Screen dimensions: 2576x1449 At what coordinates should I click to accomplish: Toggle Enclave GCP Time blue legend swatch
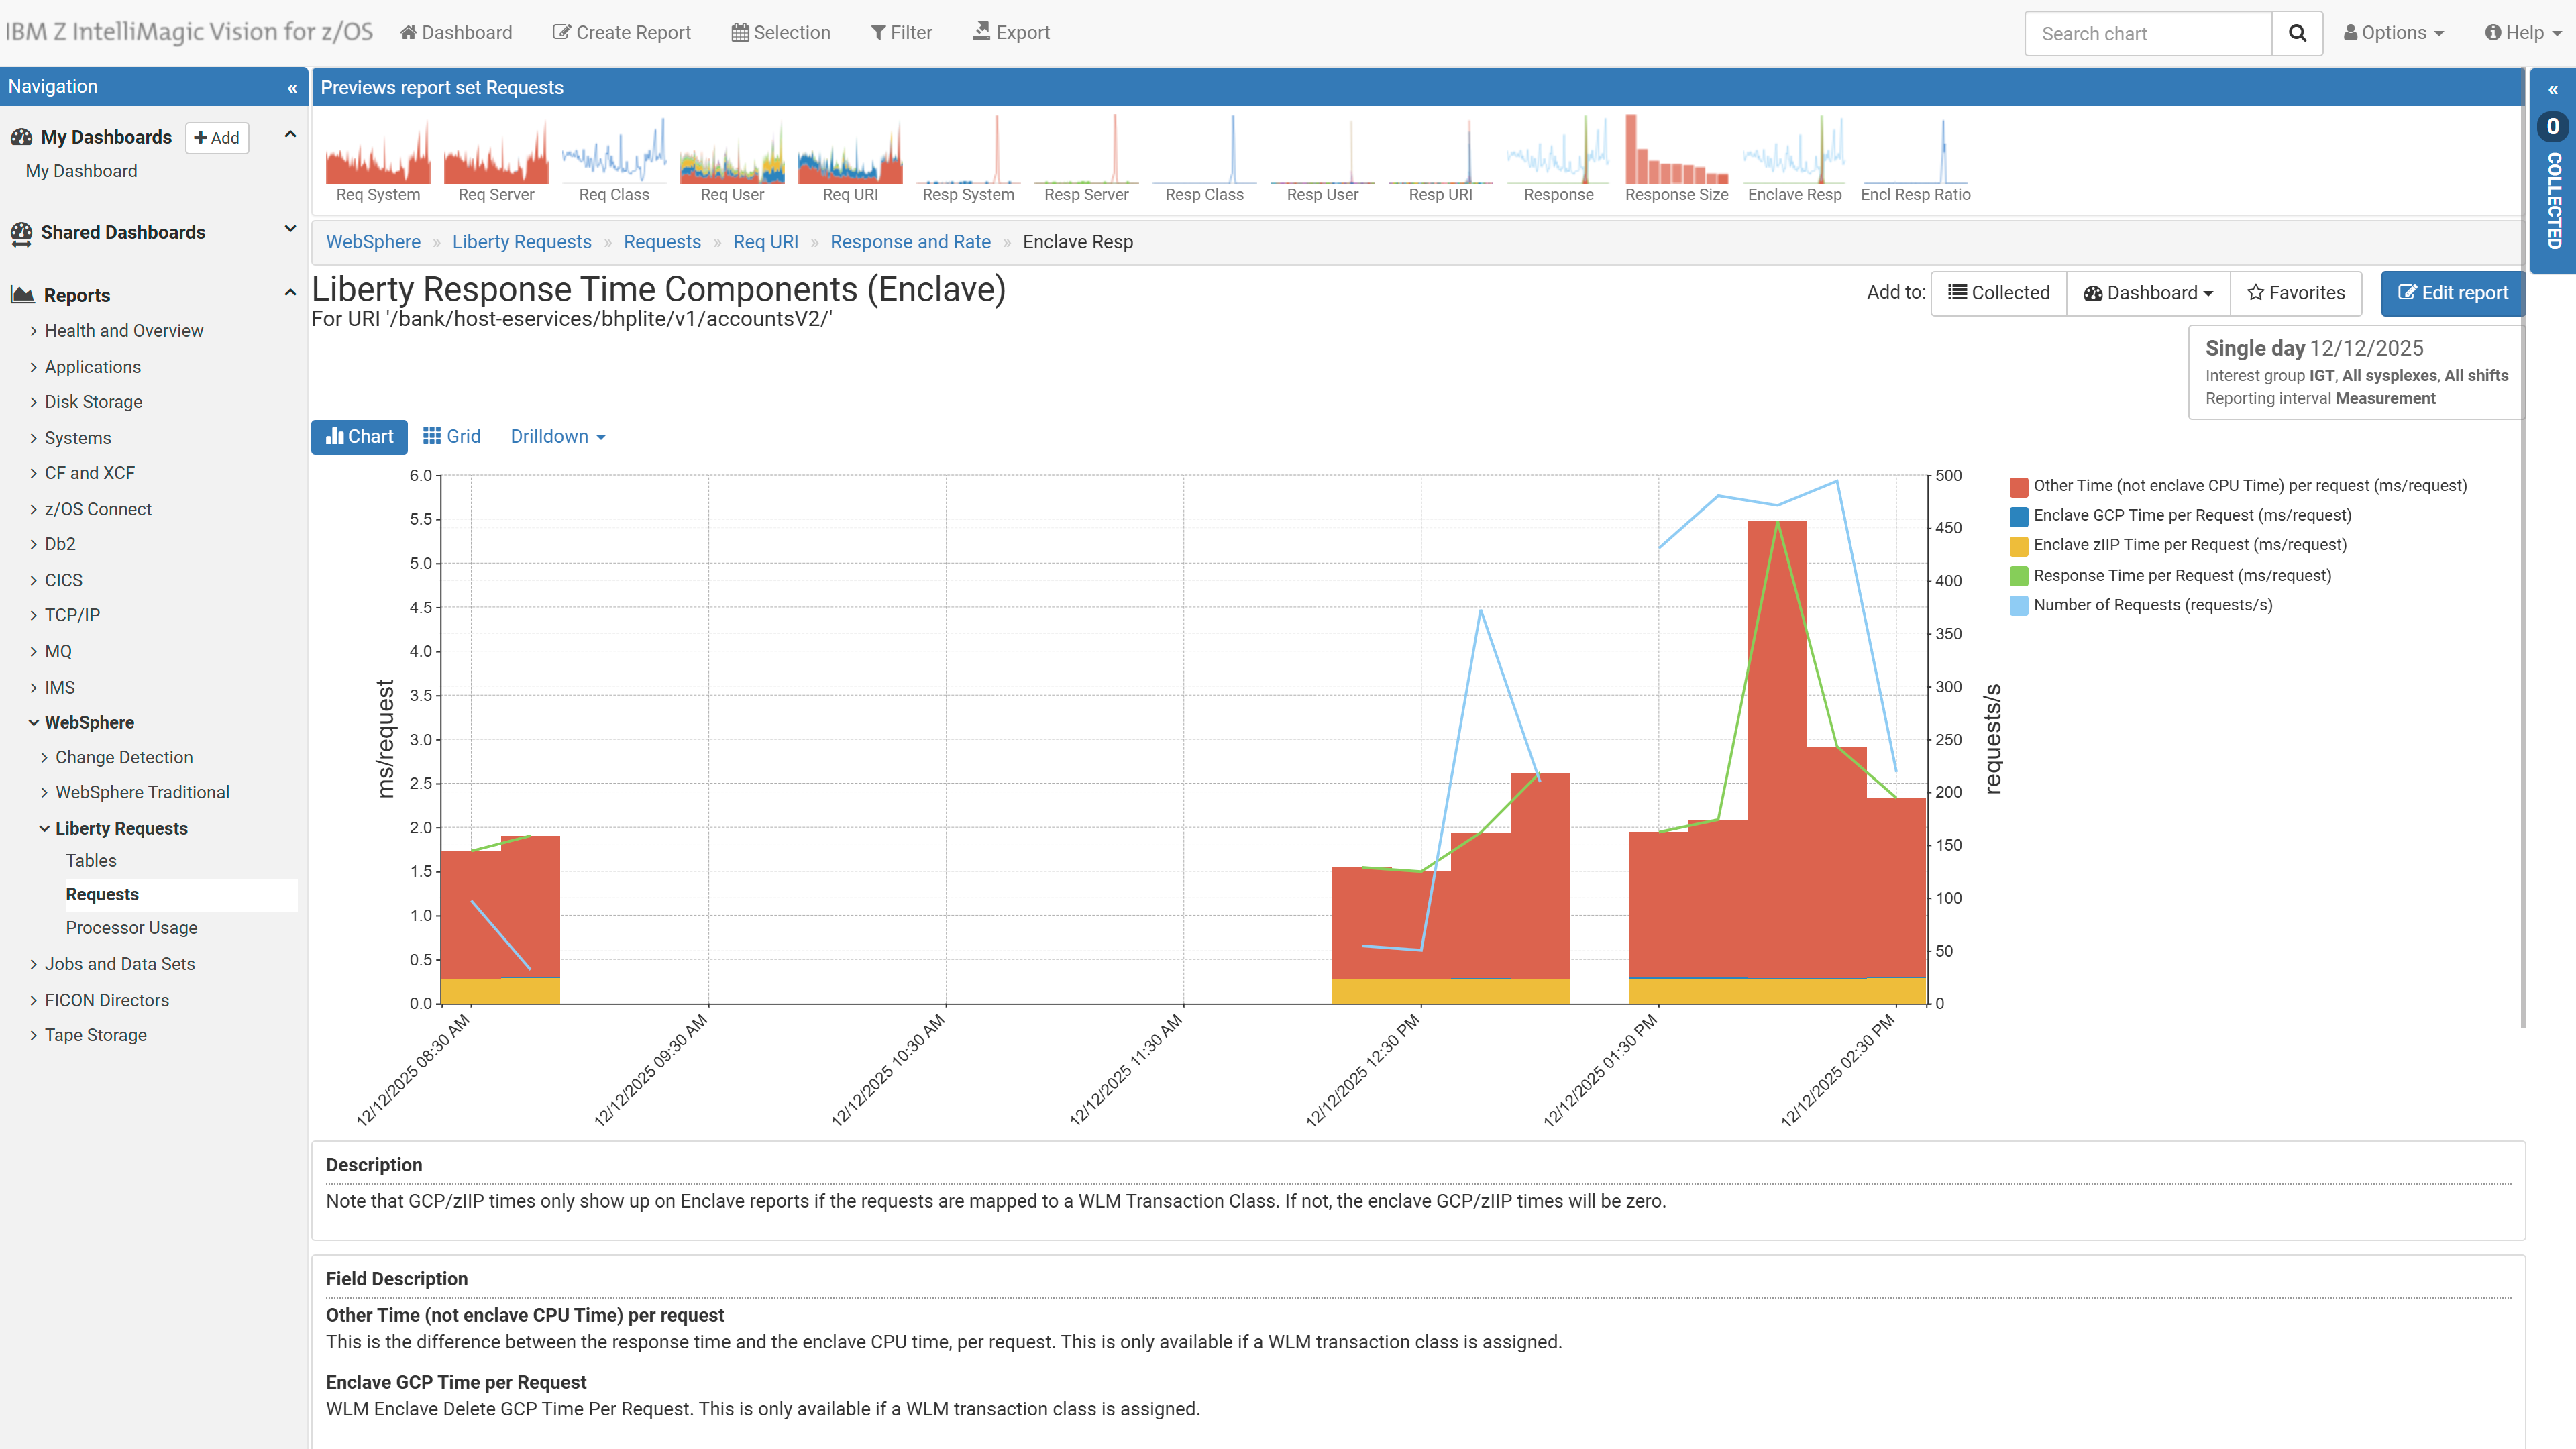pos(2018,516)
